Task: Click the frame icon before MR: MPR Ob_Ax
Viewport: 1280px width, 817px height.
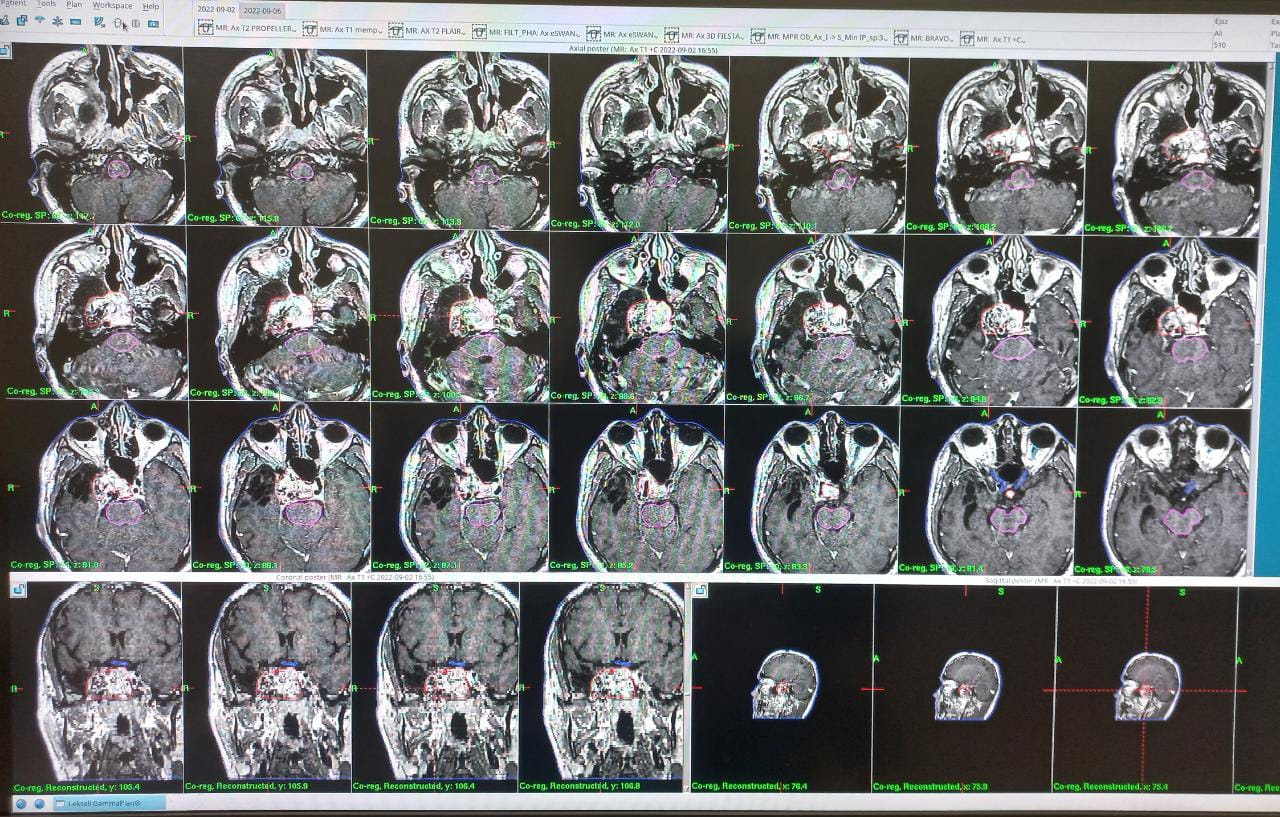Action: [x=758, y=36]
